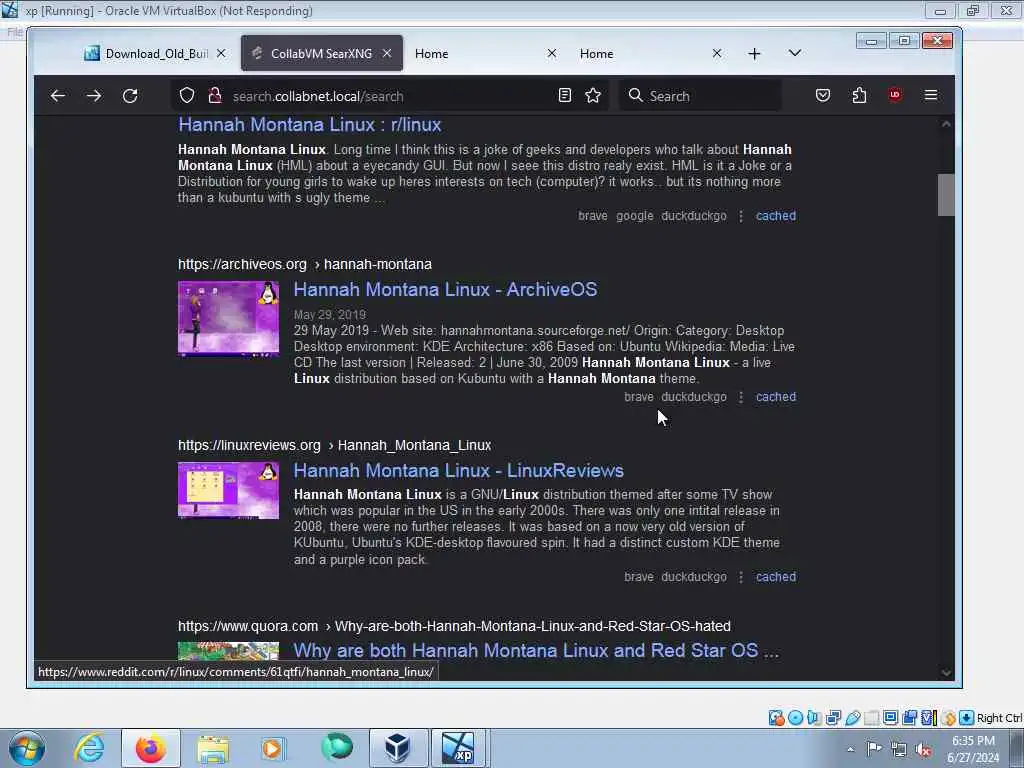Click VirtualBox hard disk activity icon
1024x768 pixels.
click(776, 718)
